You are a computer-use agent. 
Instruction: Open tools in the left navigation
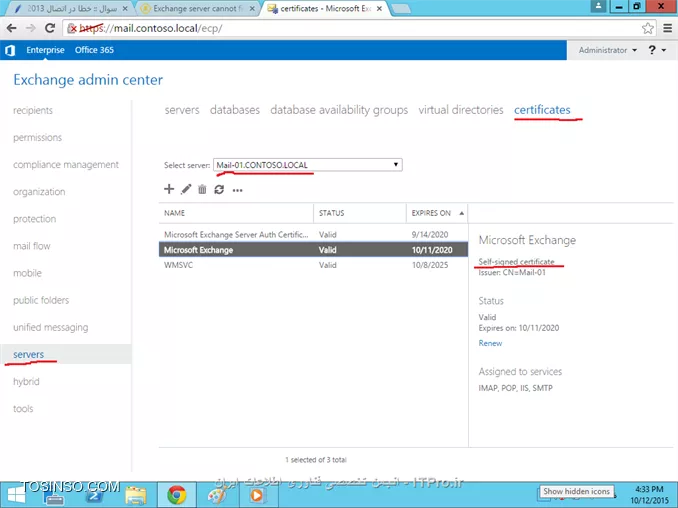pos(23,409)
